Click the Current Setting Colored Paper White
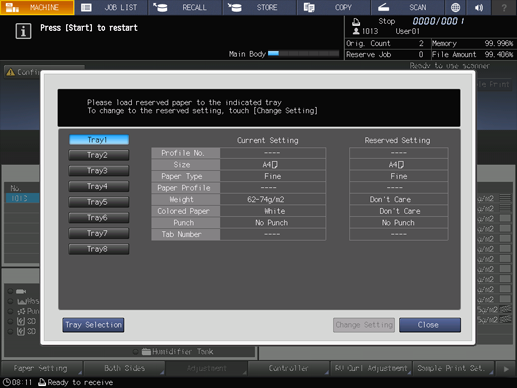This screenshot has width=517, height=388. 273,211
